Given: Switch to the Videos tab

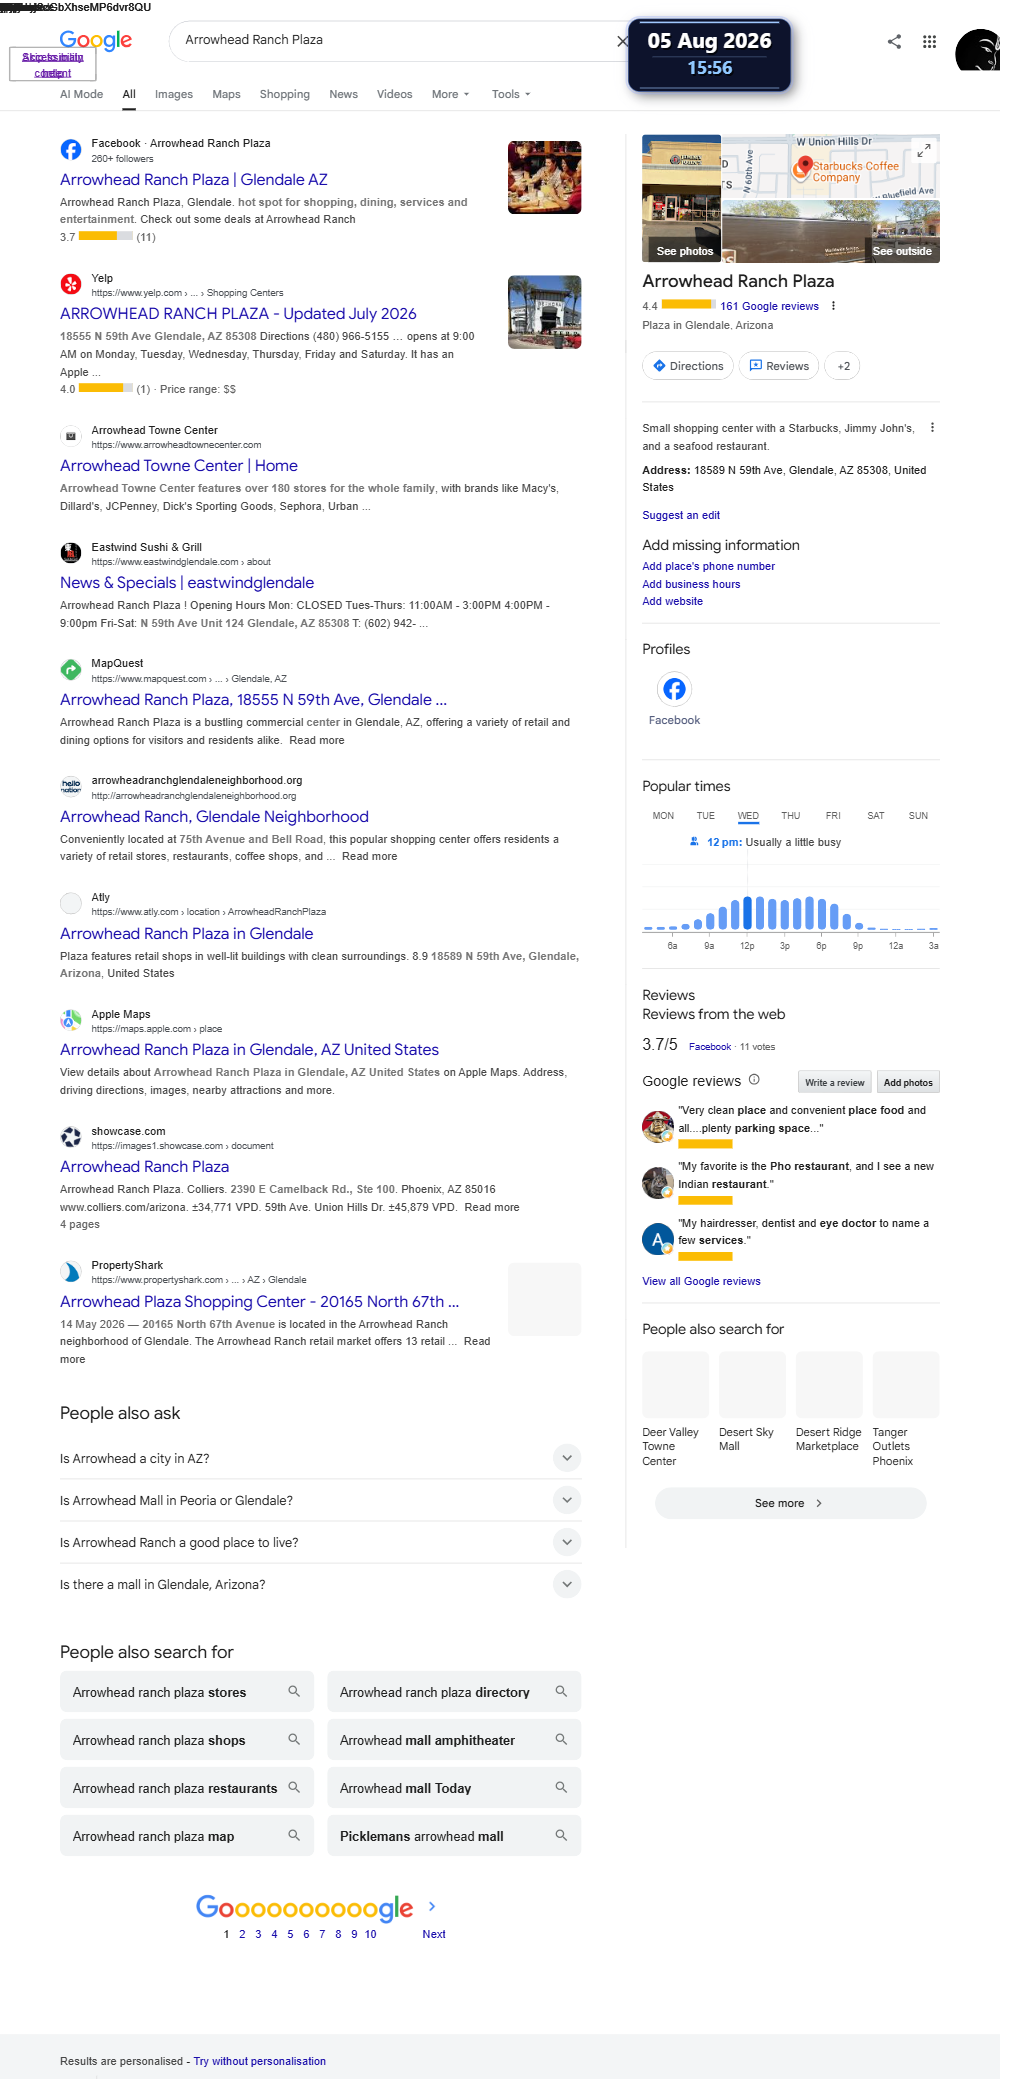Looking at the screenshot, I should tap(394, 94).
